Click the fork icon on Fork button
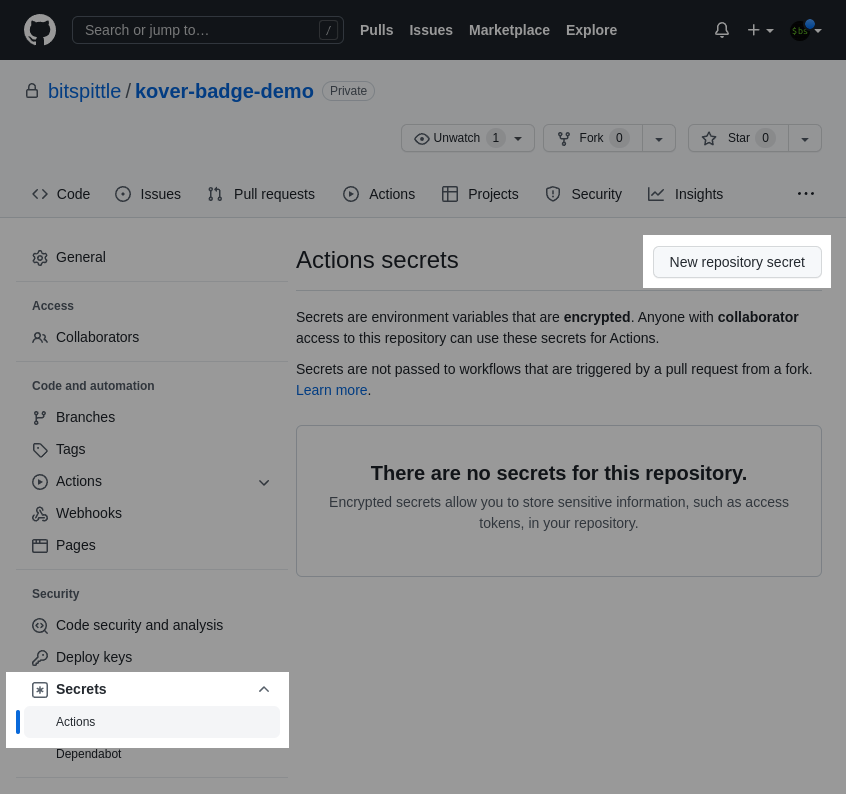The height and width of the screenshot is (794, 846). 564,139
